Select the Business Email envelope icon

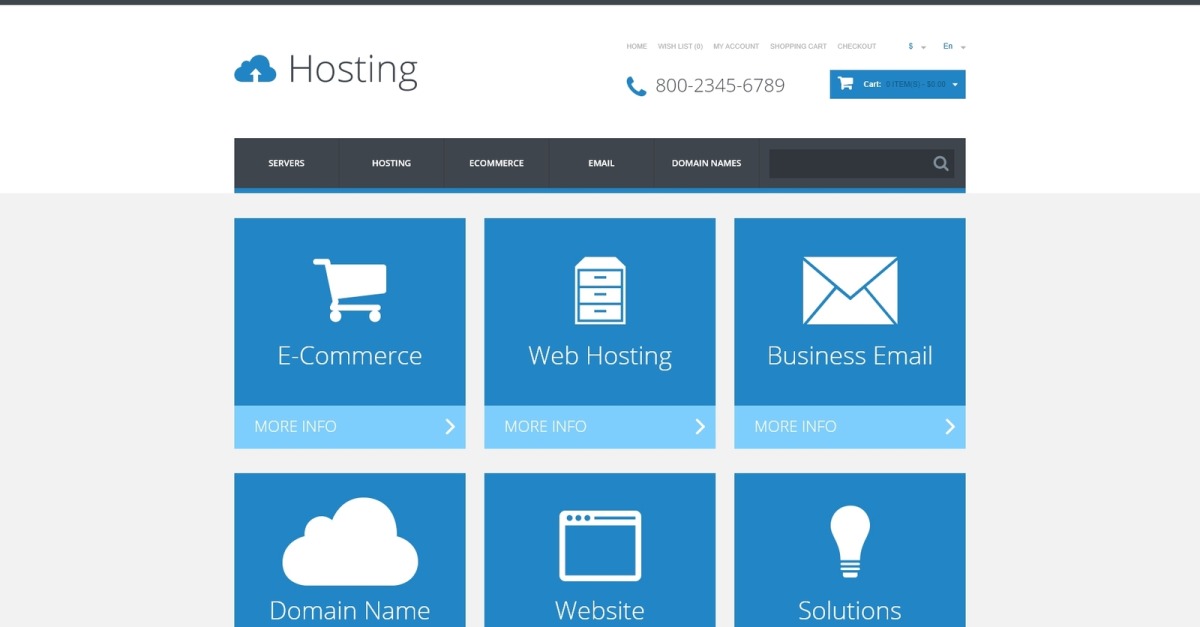pos(850,291)
